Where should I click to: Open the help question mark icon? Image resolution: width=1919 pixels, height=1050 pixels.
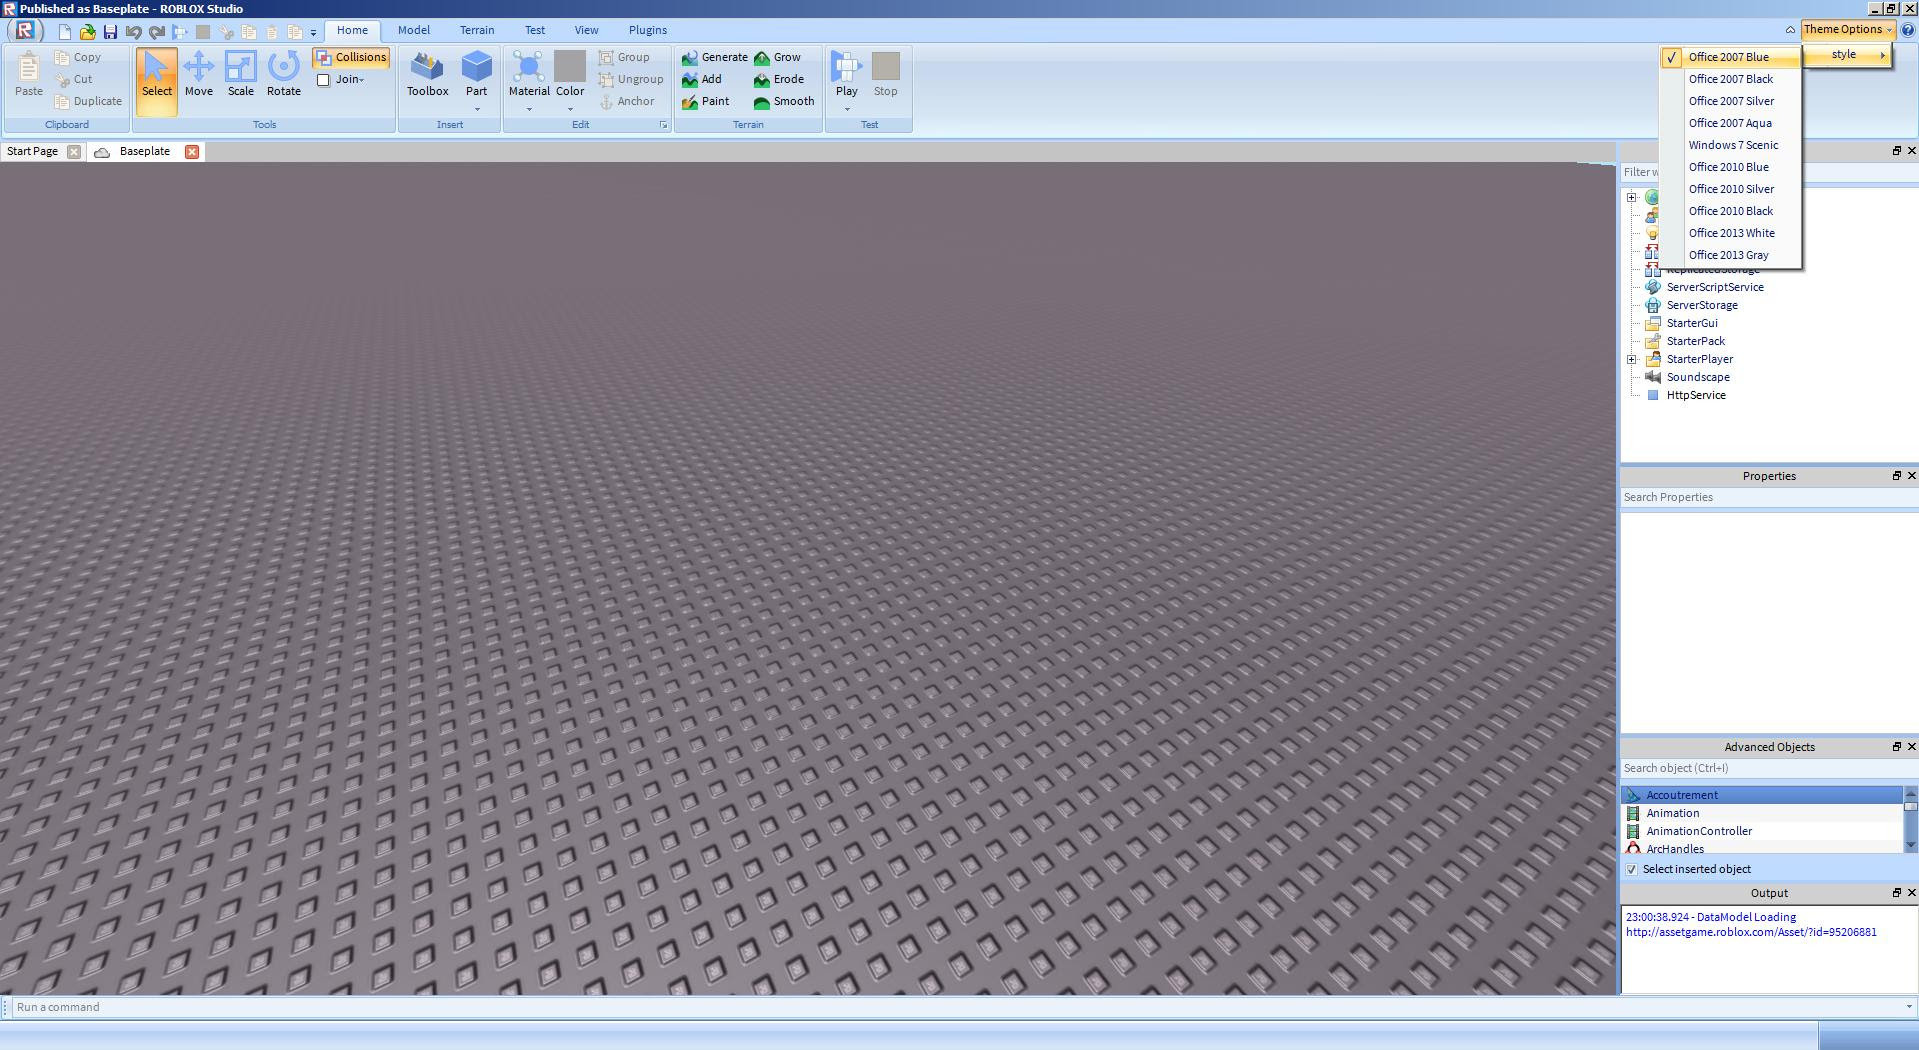click(x=1907, y=30)
